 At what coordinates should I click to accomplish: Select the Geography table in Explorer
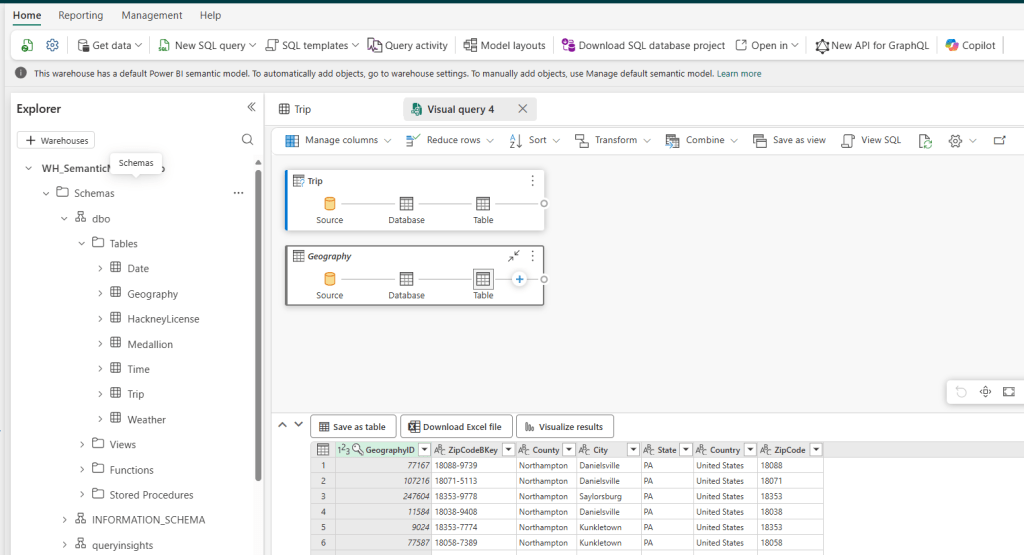coord(152,294)
